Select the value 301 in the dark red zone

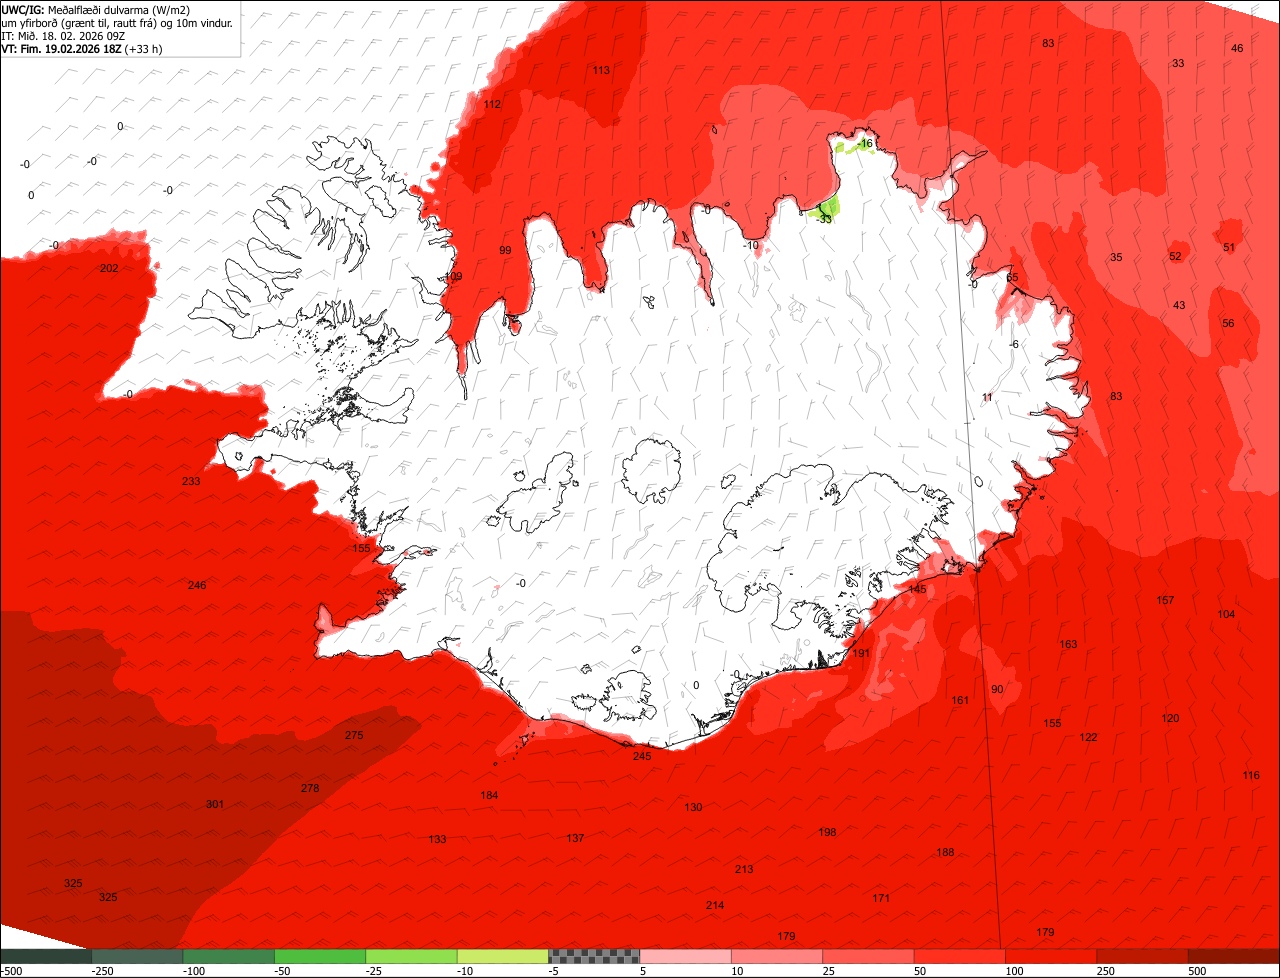(215, 804)
